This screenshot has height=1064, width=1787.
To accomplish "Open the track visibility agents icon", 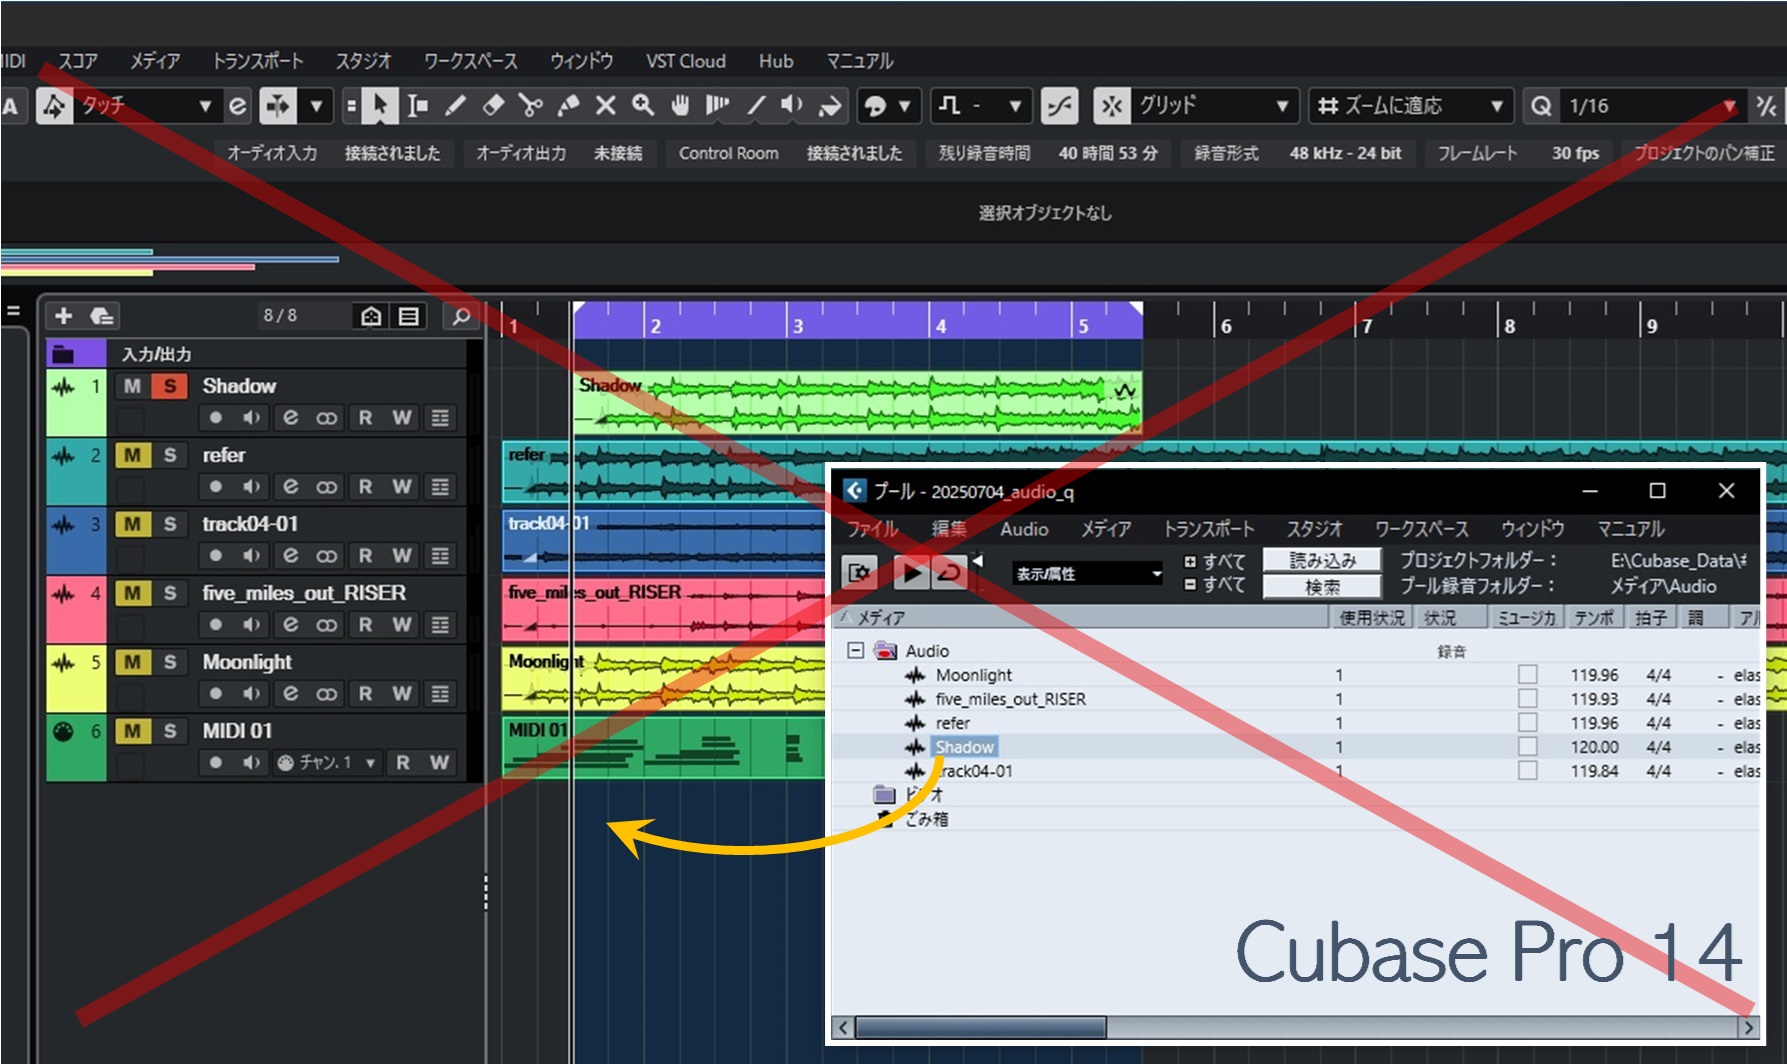I will coord(371,316).
